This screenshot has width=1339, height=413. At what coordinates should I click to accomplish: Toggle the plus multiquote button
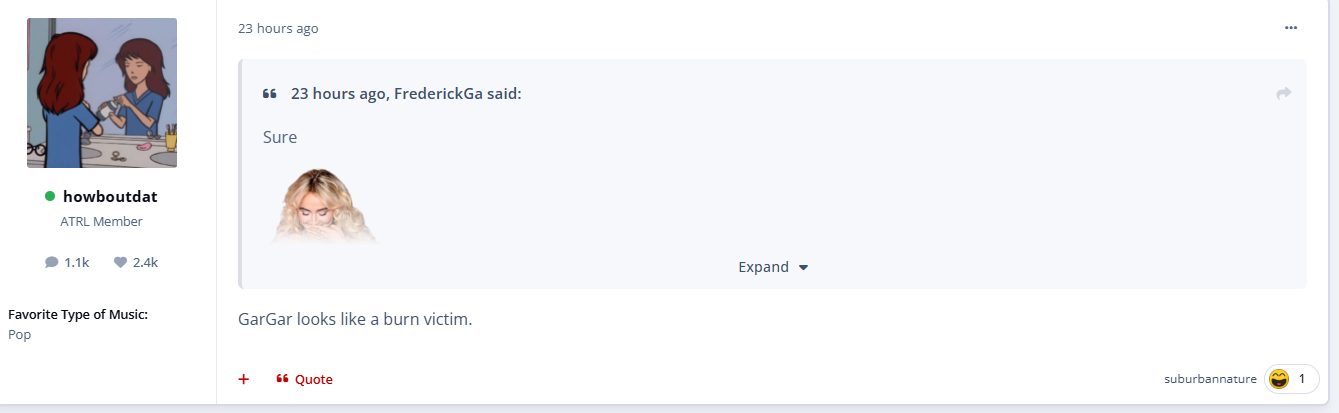coord(244,379)
